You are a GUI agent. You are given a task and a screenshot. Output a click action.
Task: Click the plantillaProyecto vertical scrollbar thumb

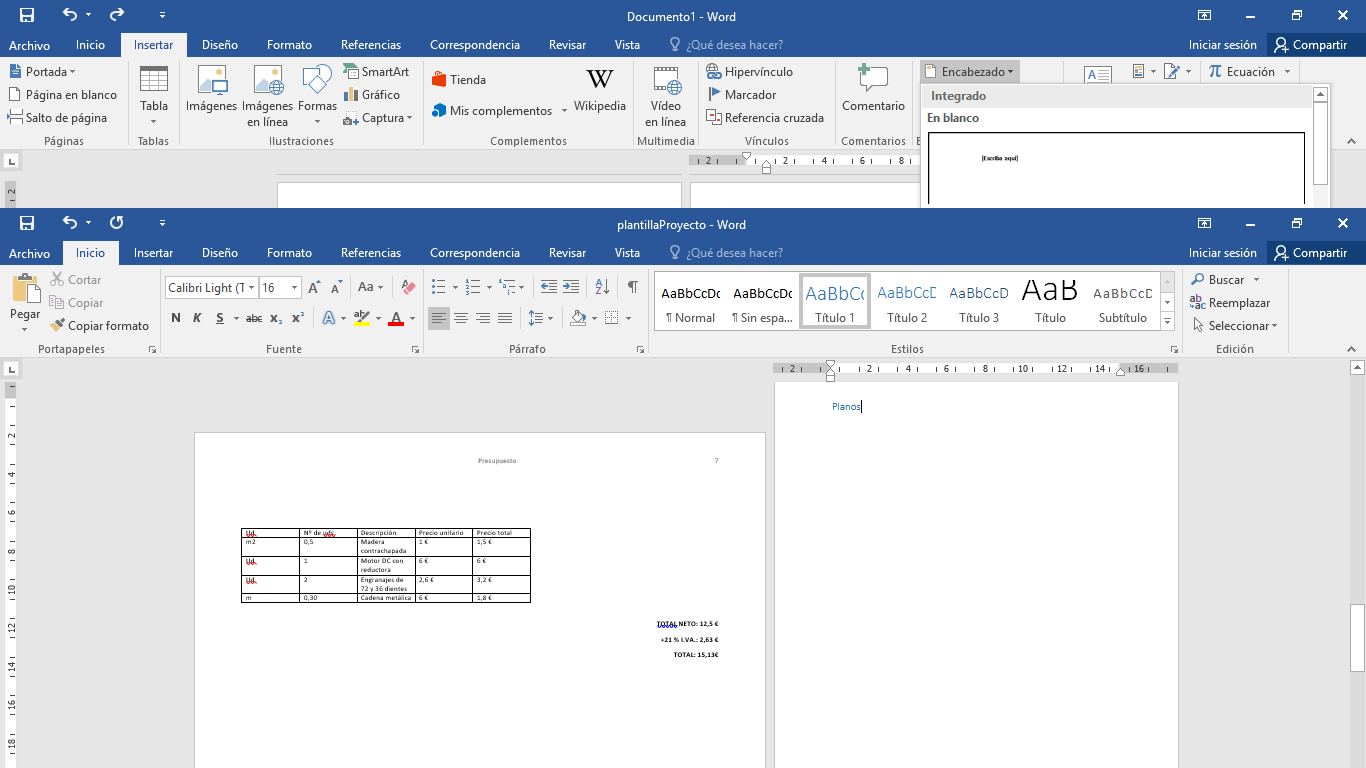click(1357, 638)
